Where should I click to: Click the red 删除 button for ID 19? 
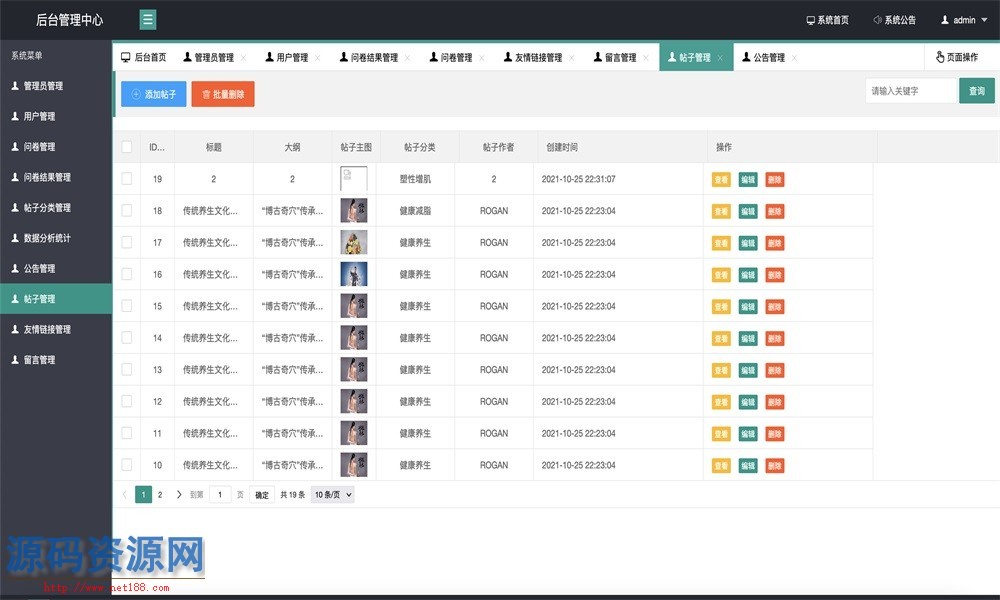(x=775, y=179)
